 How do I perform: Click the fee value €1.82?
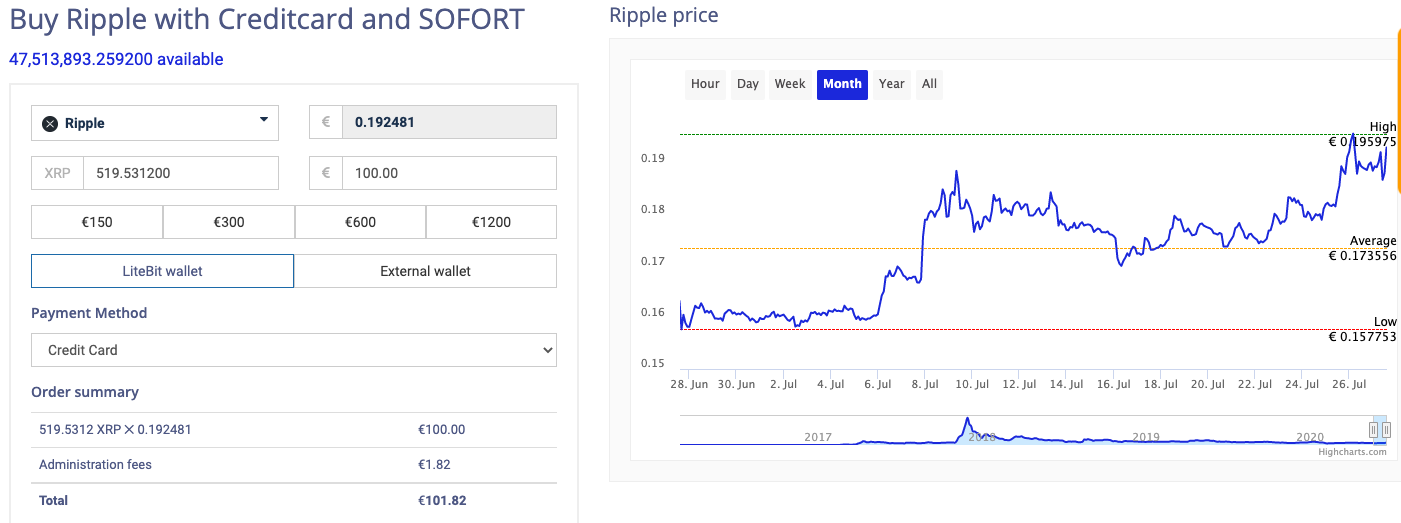coord(435,465)
